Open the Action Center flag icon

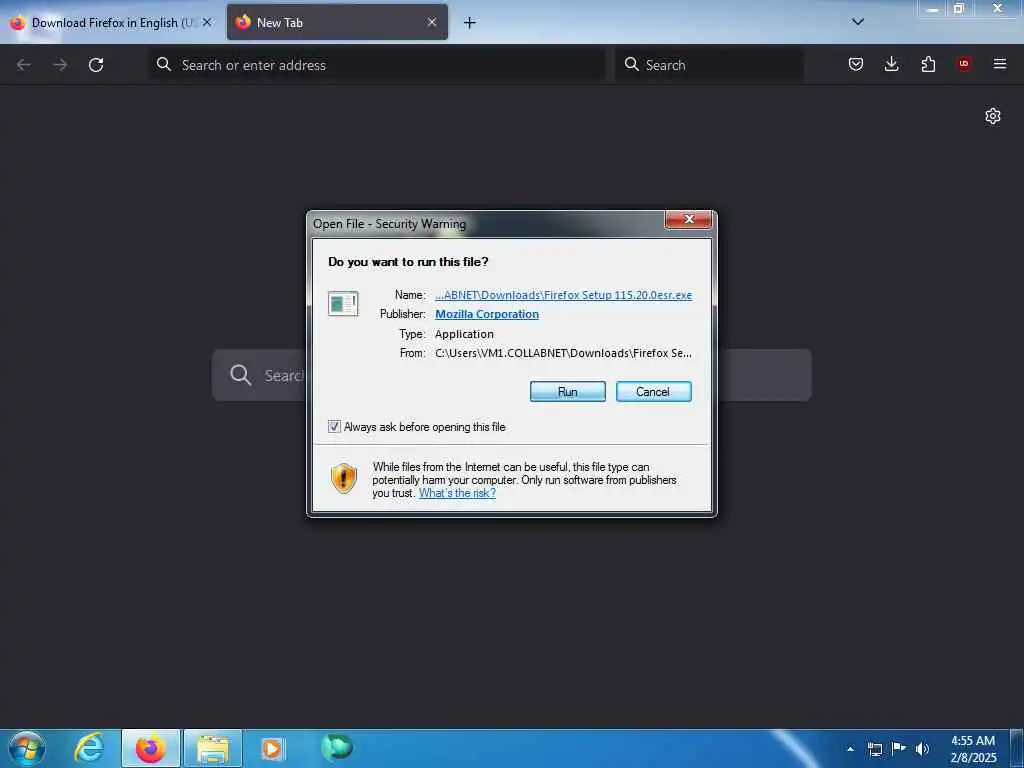pos(899,748)
